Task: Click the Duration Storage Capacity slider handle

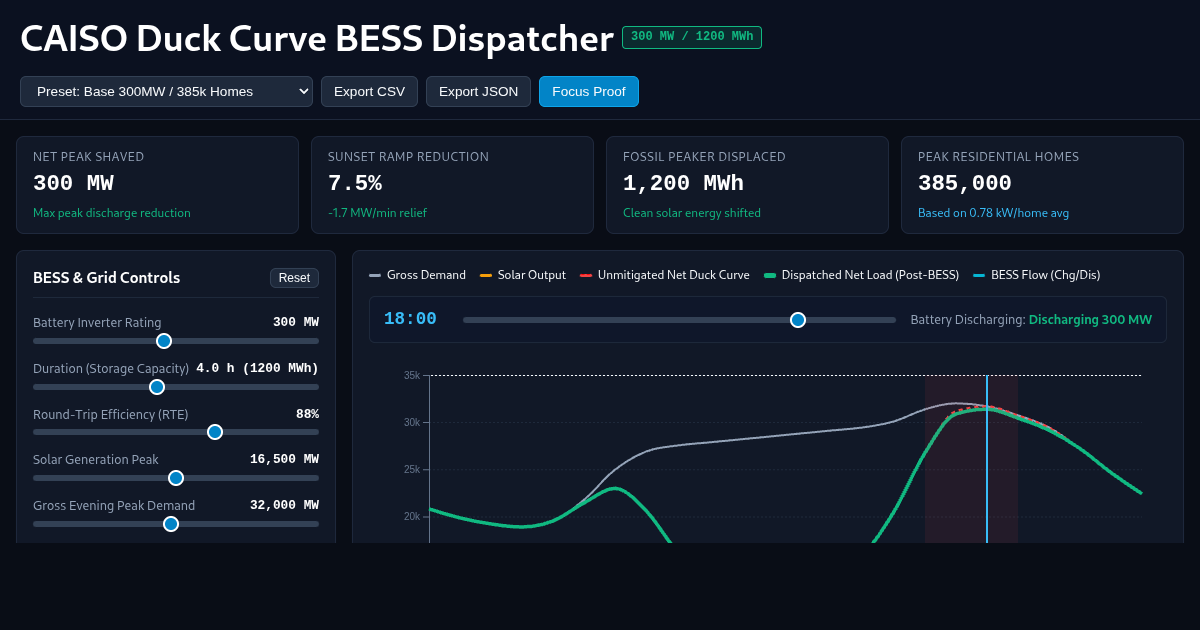Action: 157,387
